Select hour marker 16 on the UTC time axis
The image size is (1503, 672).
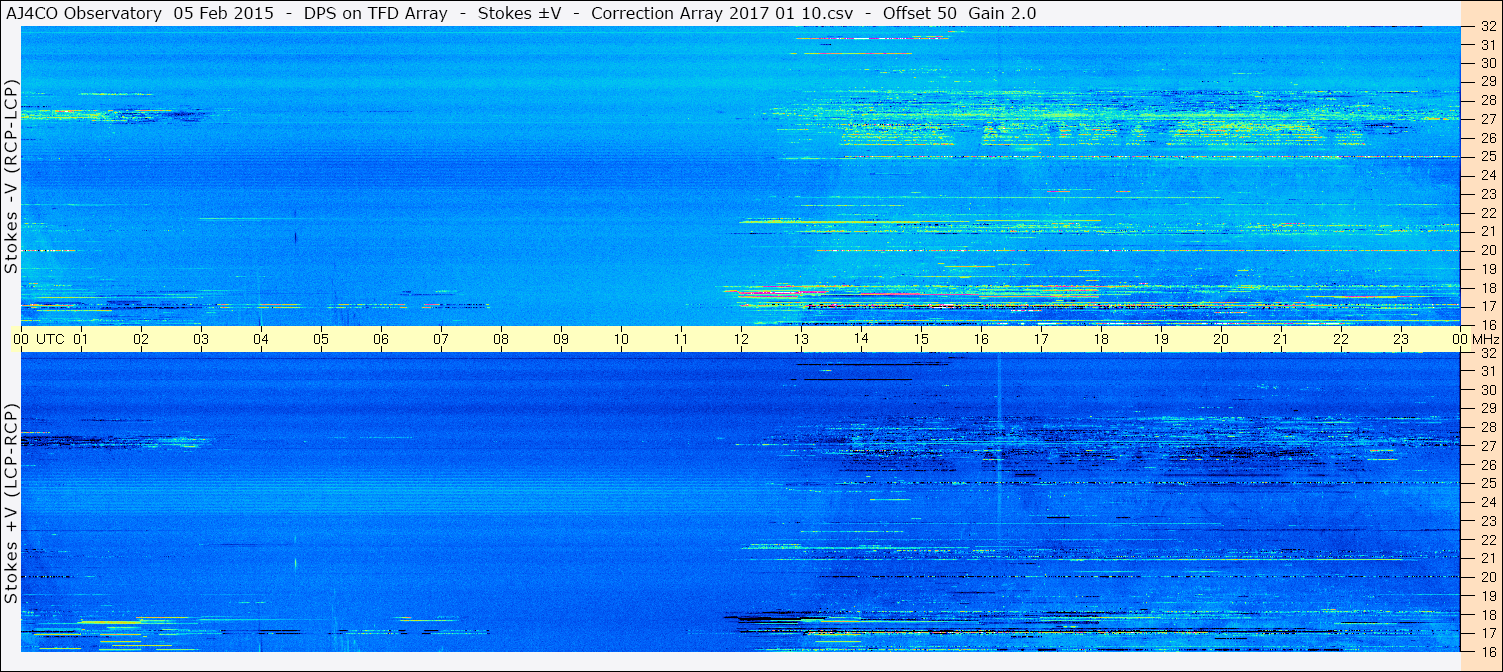click(981, 339)
